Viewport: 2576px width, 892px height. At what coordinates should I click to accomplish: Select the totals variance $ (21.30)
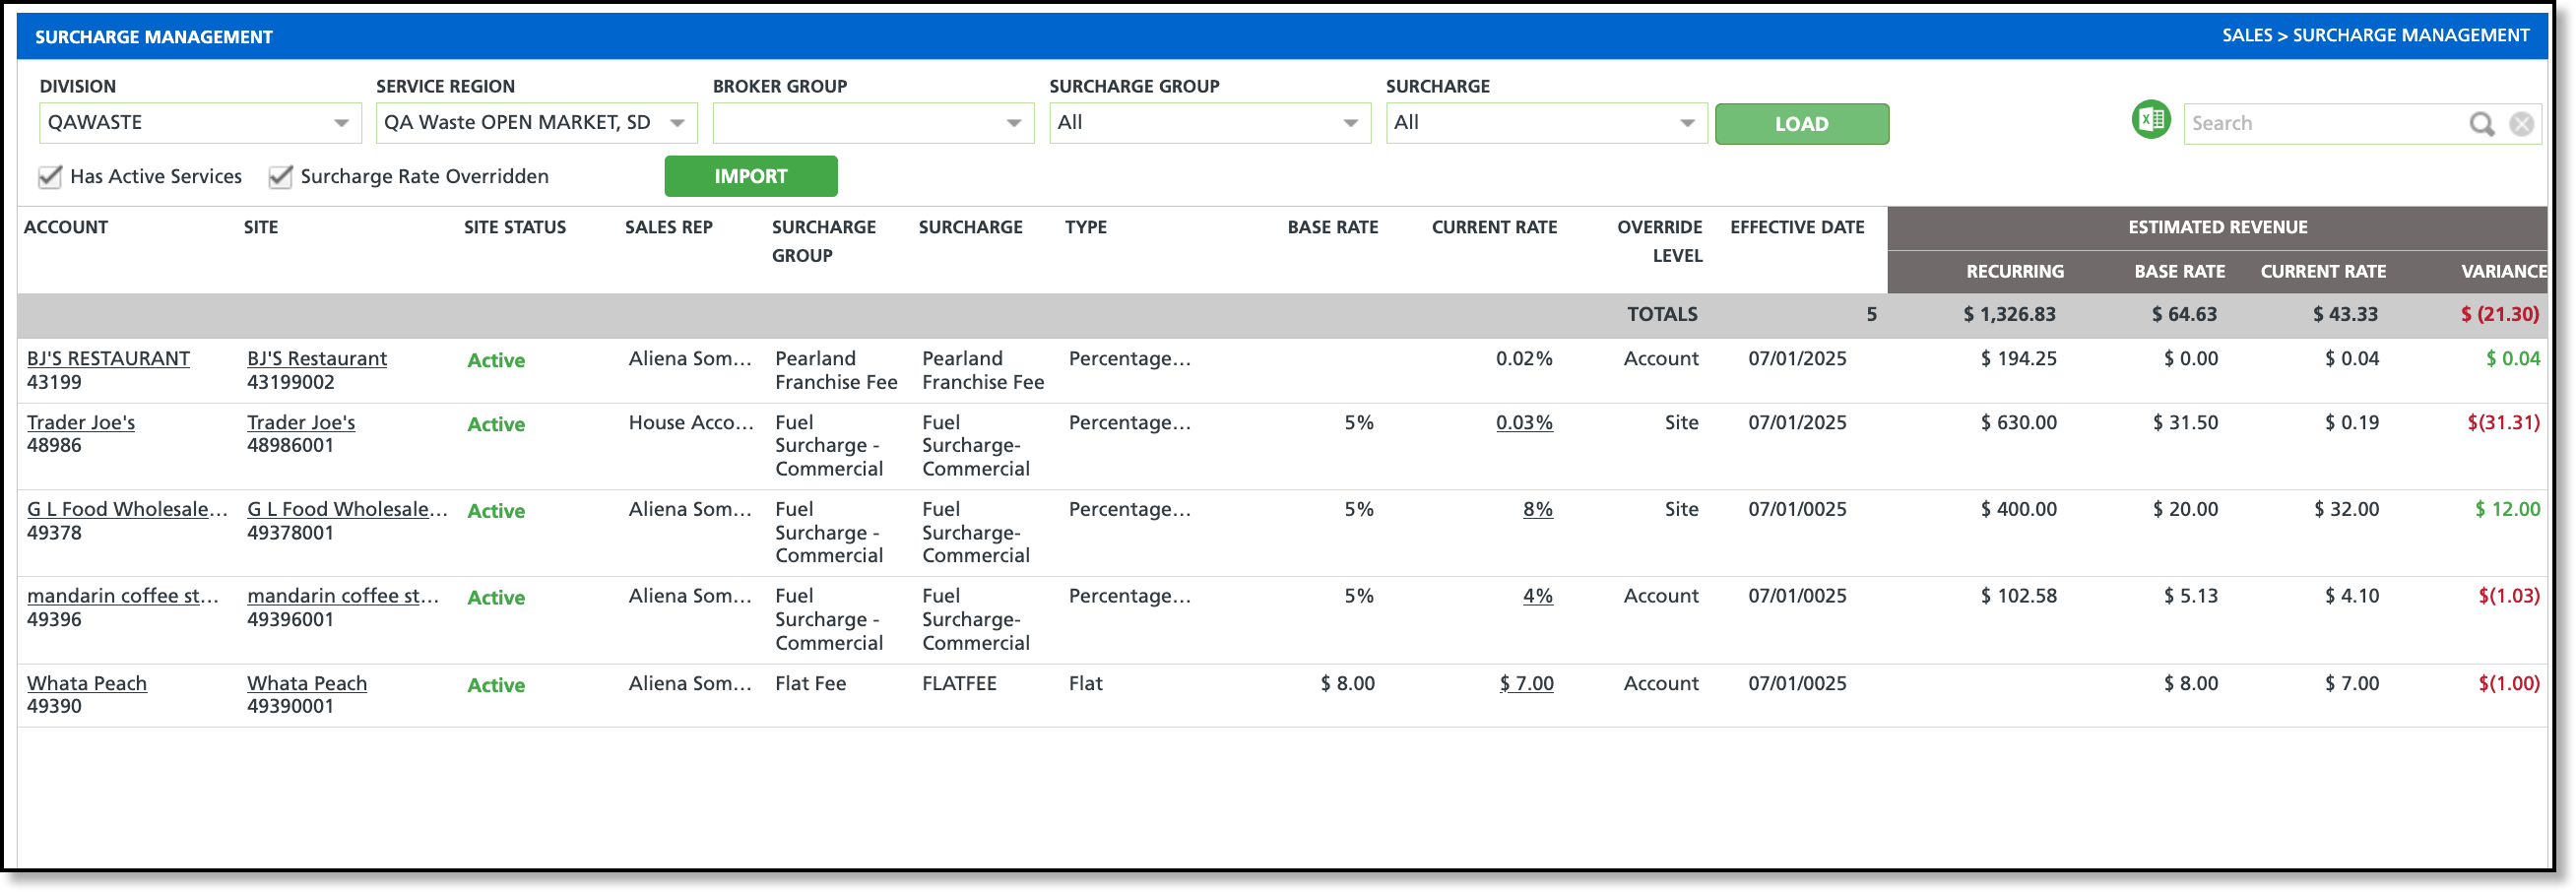pos(2500,315)
